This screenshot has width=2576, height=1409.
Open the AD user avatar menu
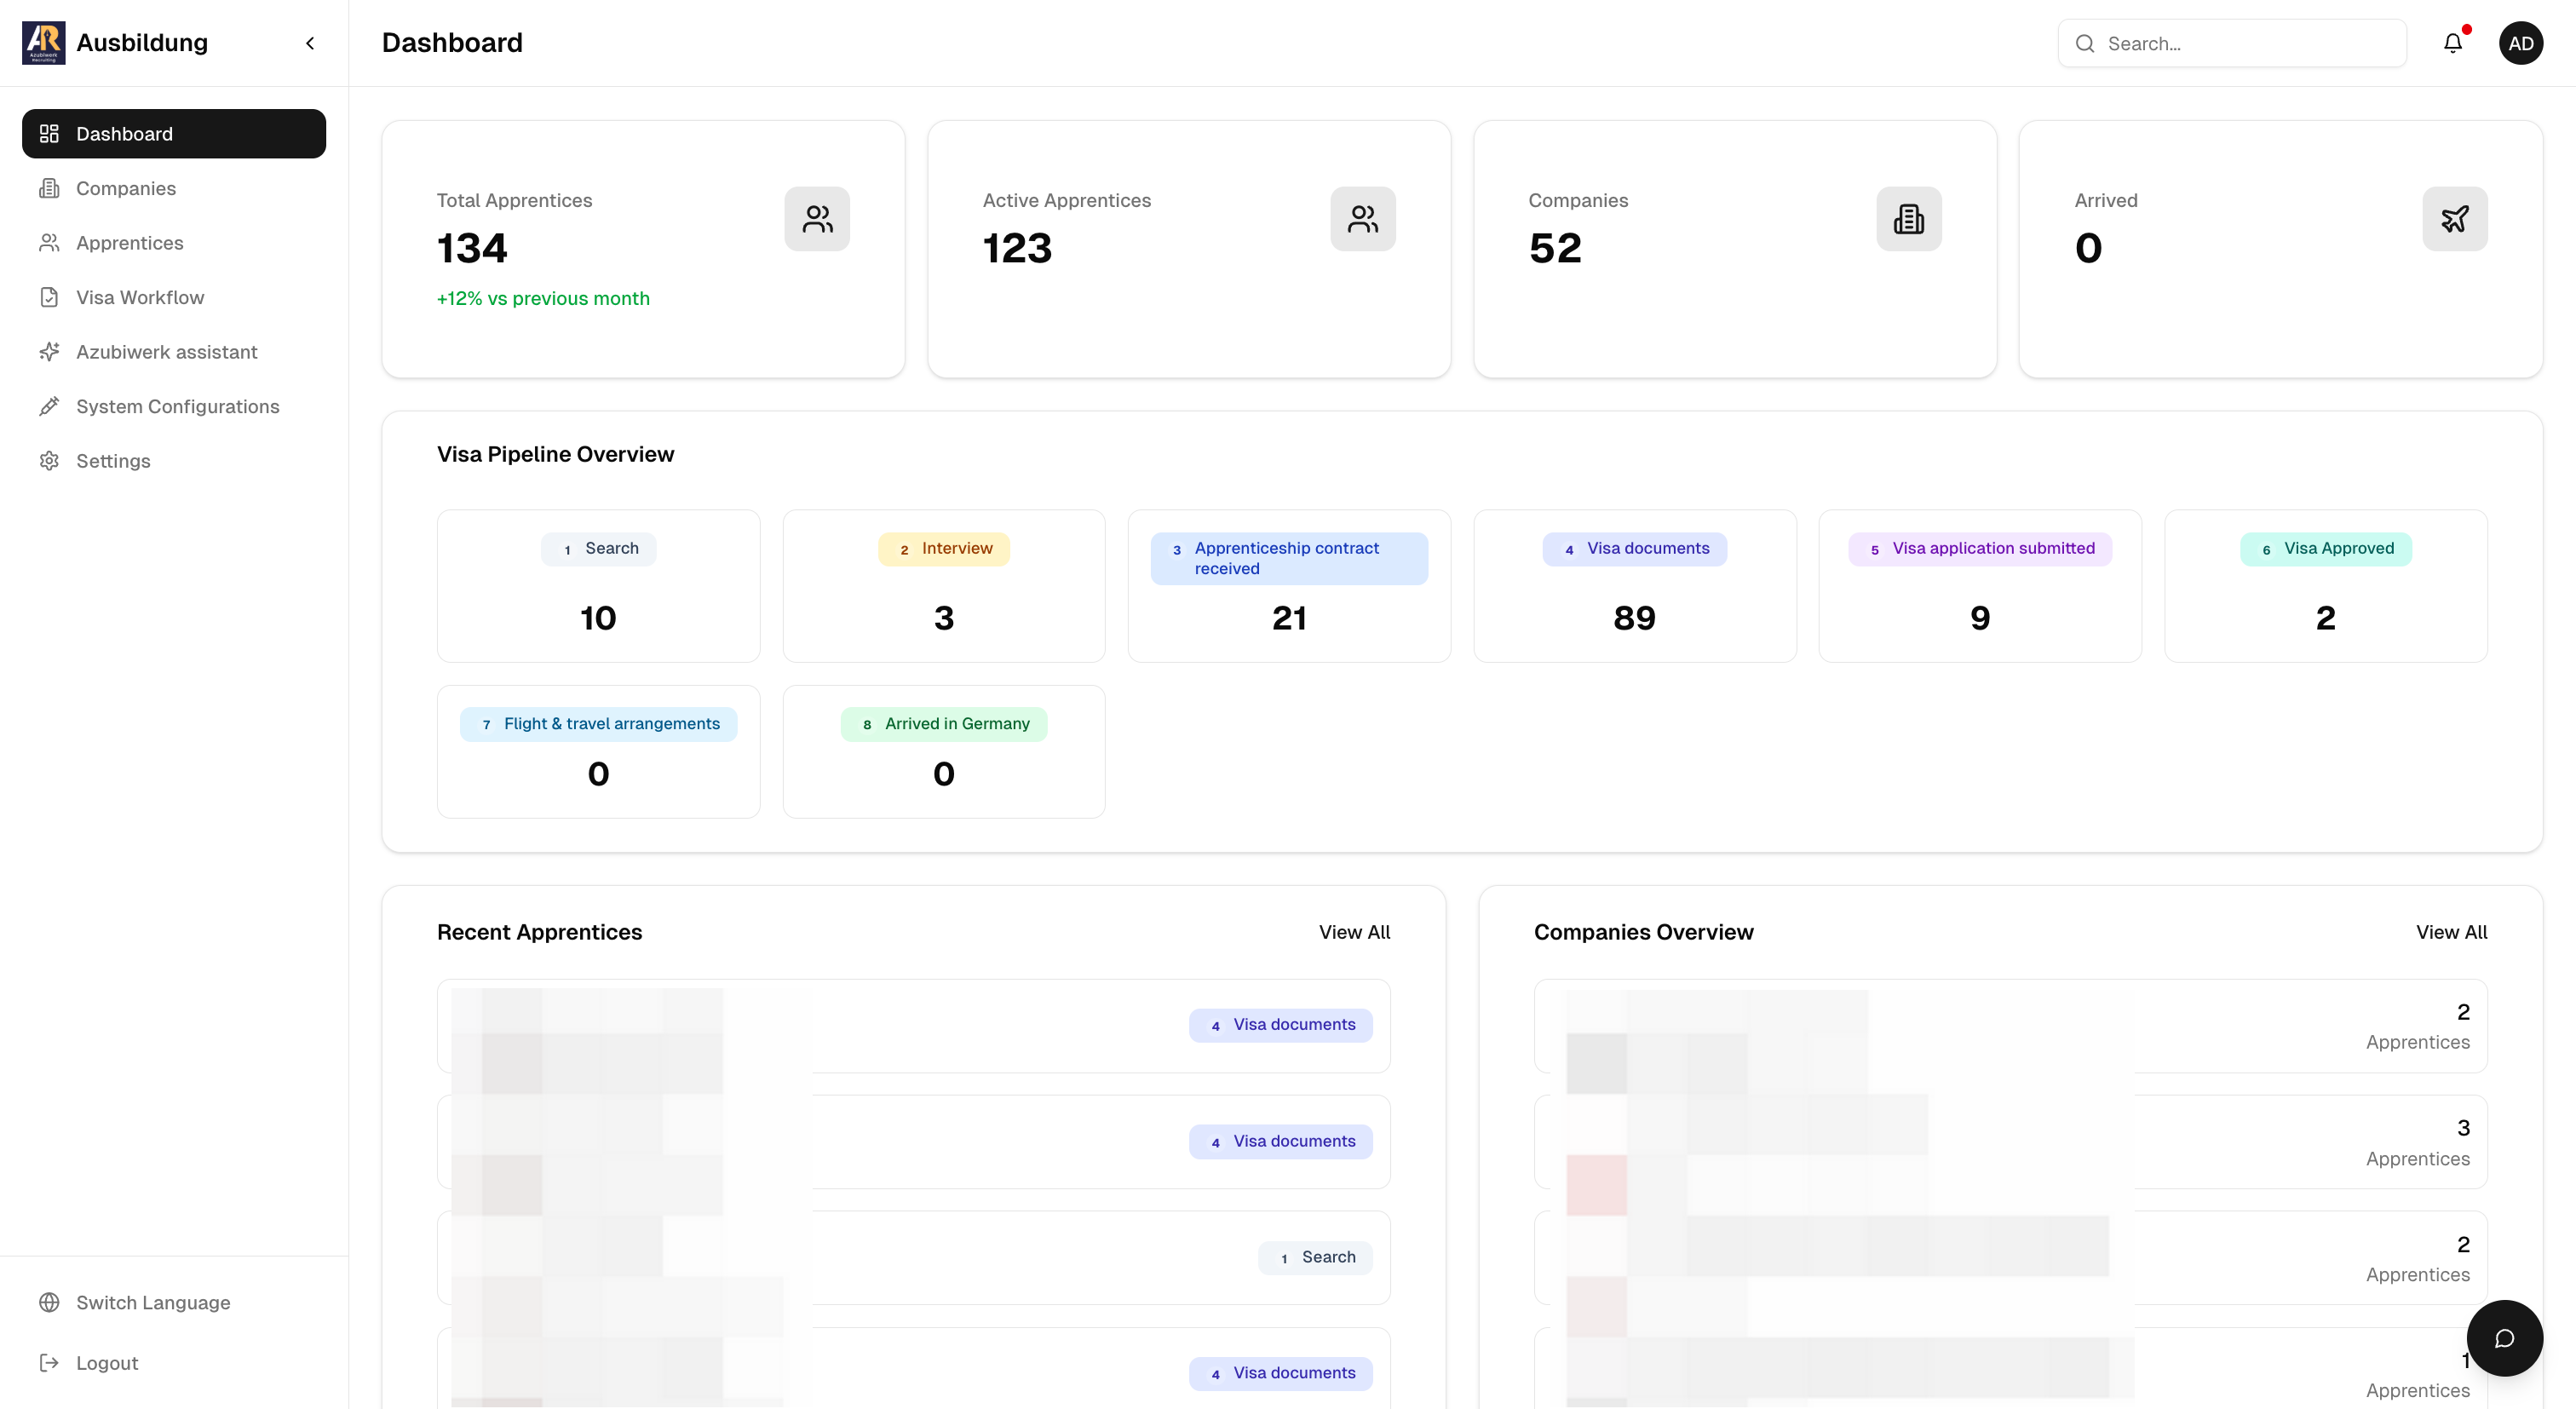[x=2521, y=43]
